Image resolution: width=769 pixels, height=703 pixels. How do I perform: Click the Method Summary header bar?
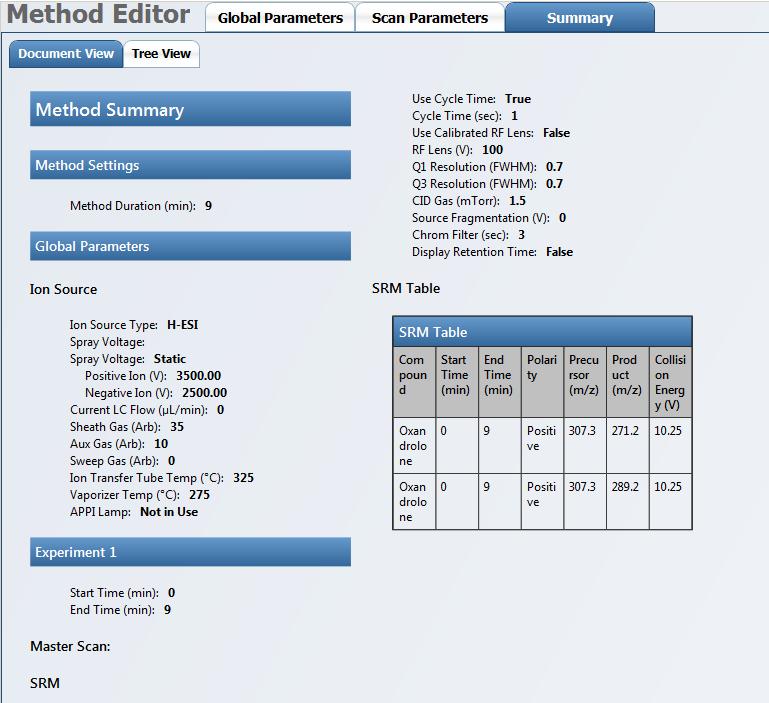click(x=190, y=110)
